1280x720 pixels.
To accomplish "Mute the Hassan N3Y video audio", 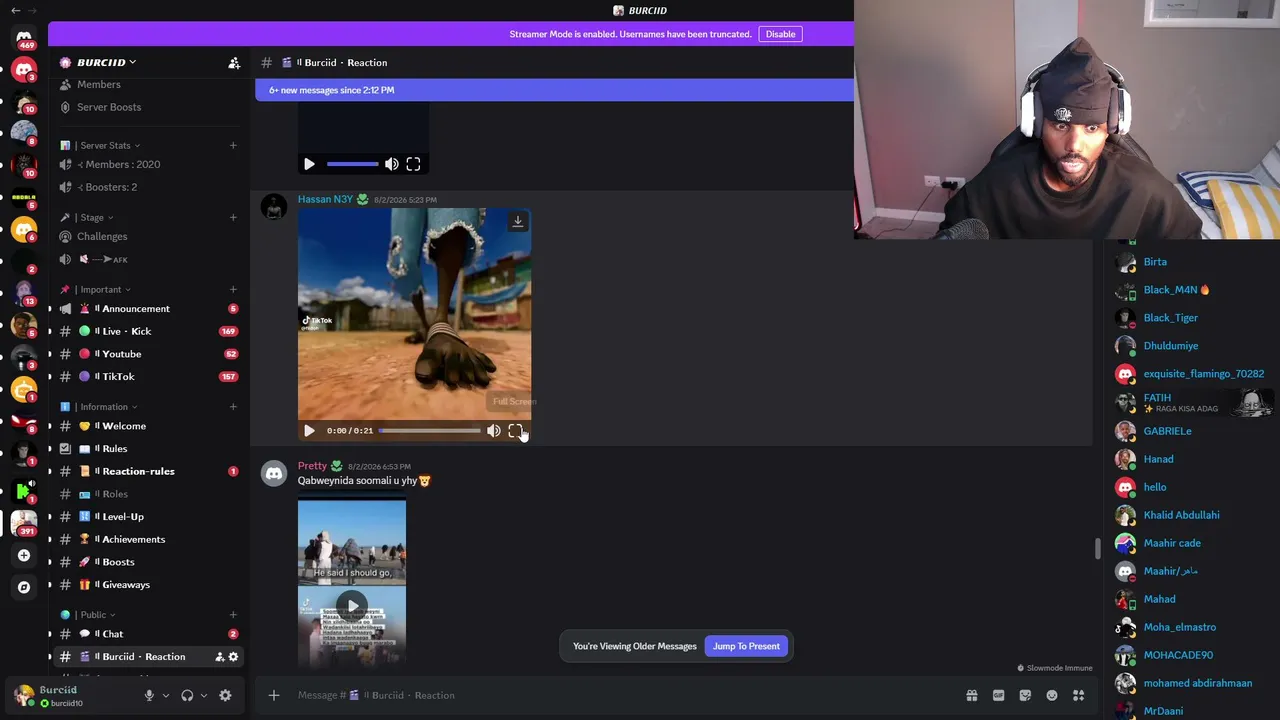I will (x=493, y=431).
